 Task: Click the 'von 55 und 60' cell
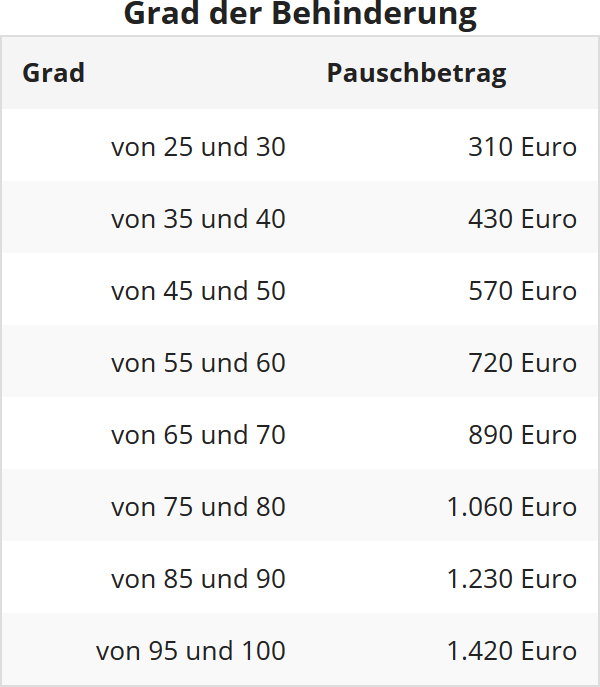pyautogui.click(x=198, y=363)
